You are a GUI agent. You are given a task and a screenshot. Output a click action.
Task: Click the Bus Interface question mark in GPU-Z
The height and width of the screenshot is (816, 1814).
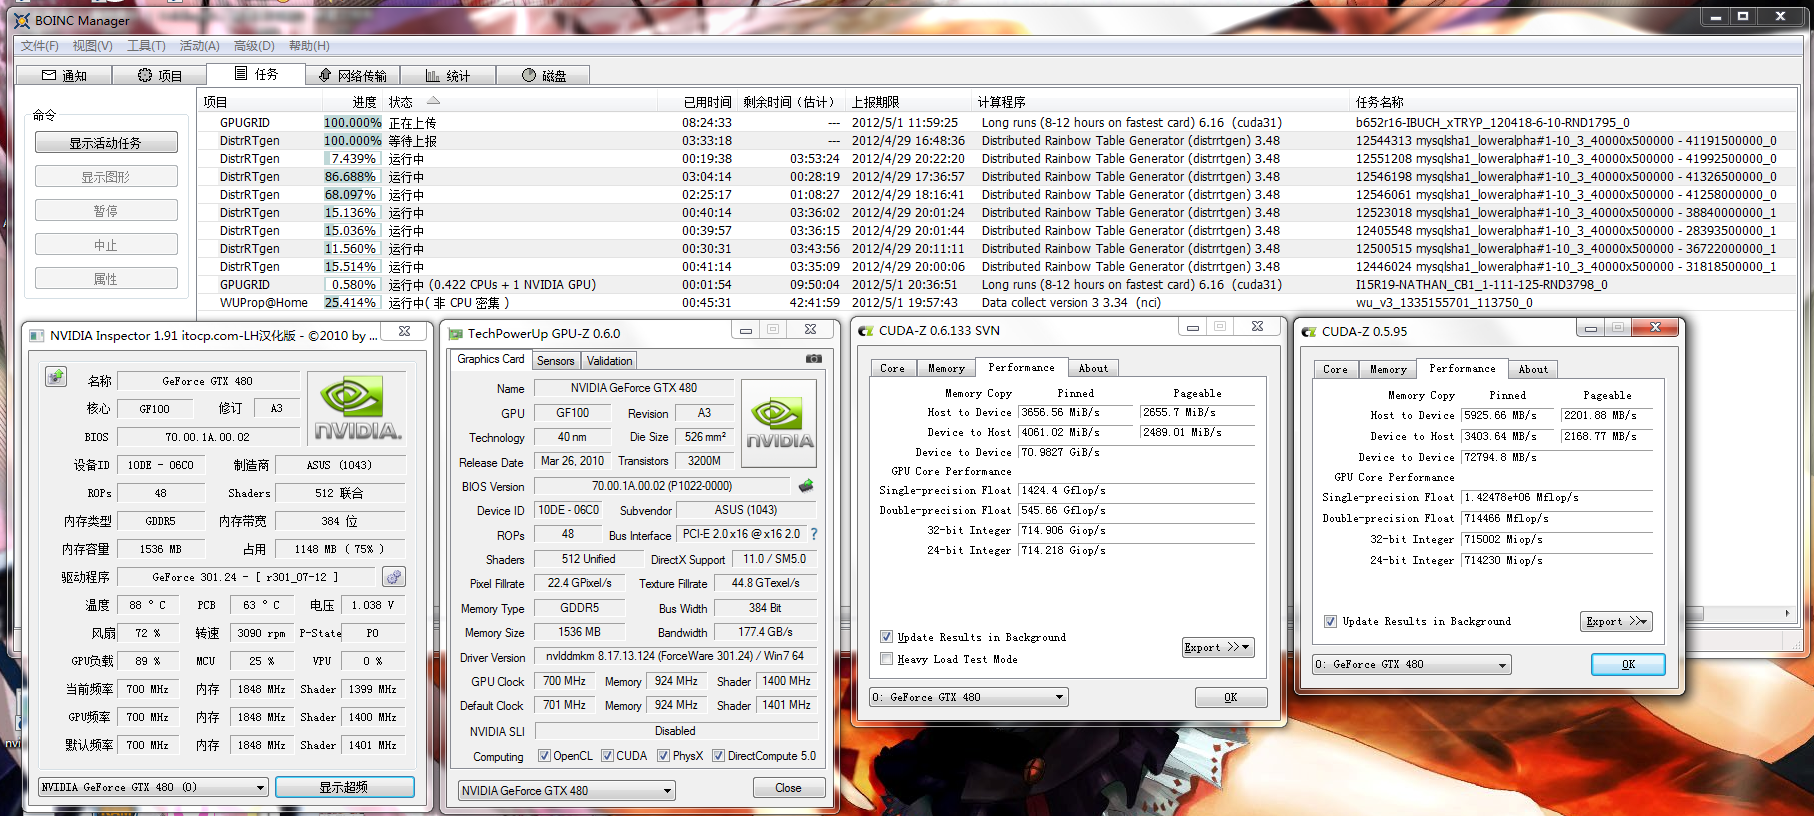[x=813, y=534]
